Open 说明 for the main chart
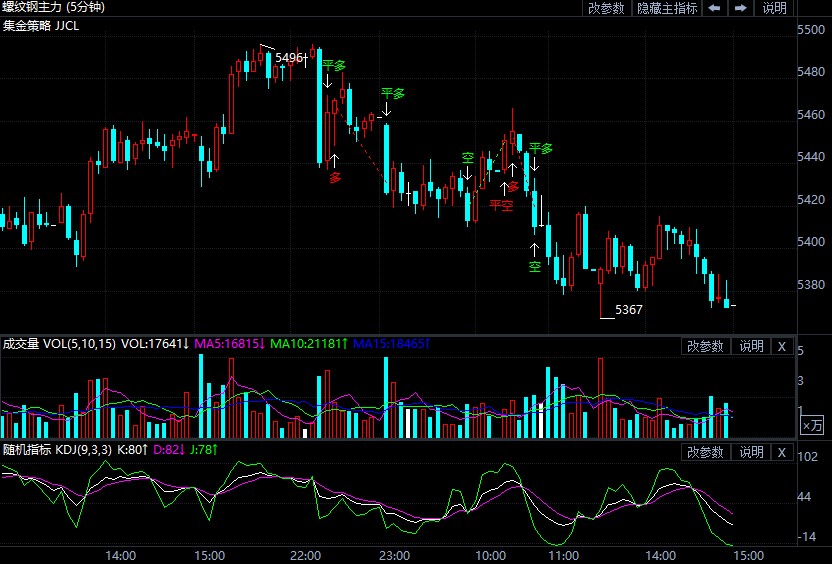The image size is (832, 564). click(775, 8)
